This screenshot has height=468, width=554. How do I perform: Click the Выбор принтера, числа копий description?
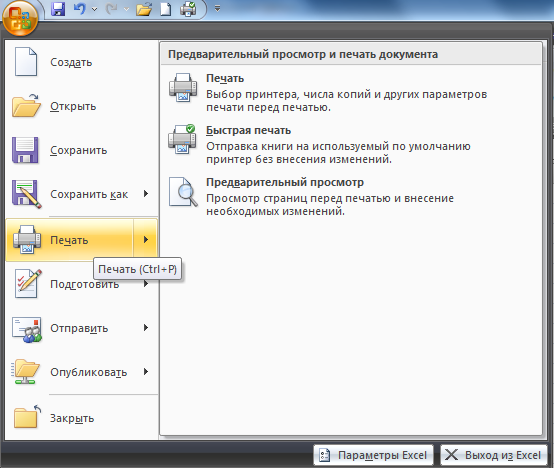pyautogui.click(x=347, y=101)
